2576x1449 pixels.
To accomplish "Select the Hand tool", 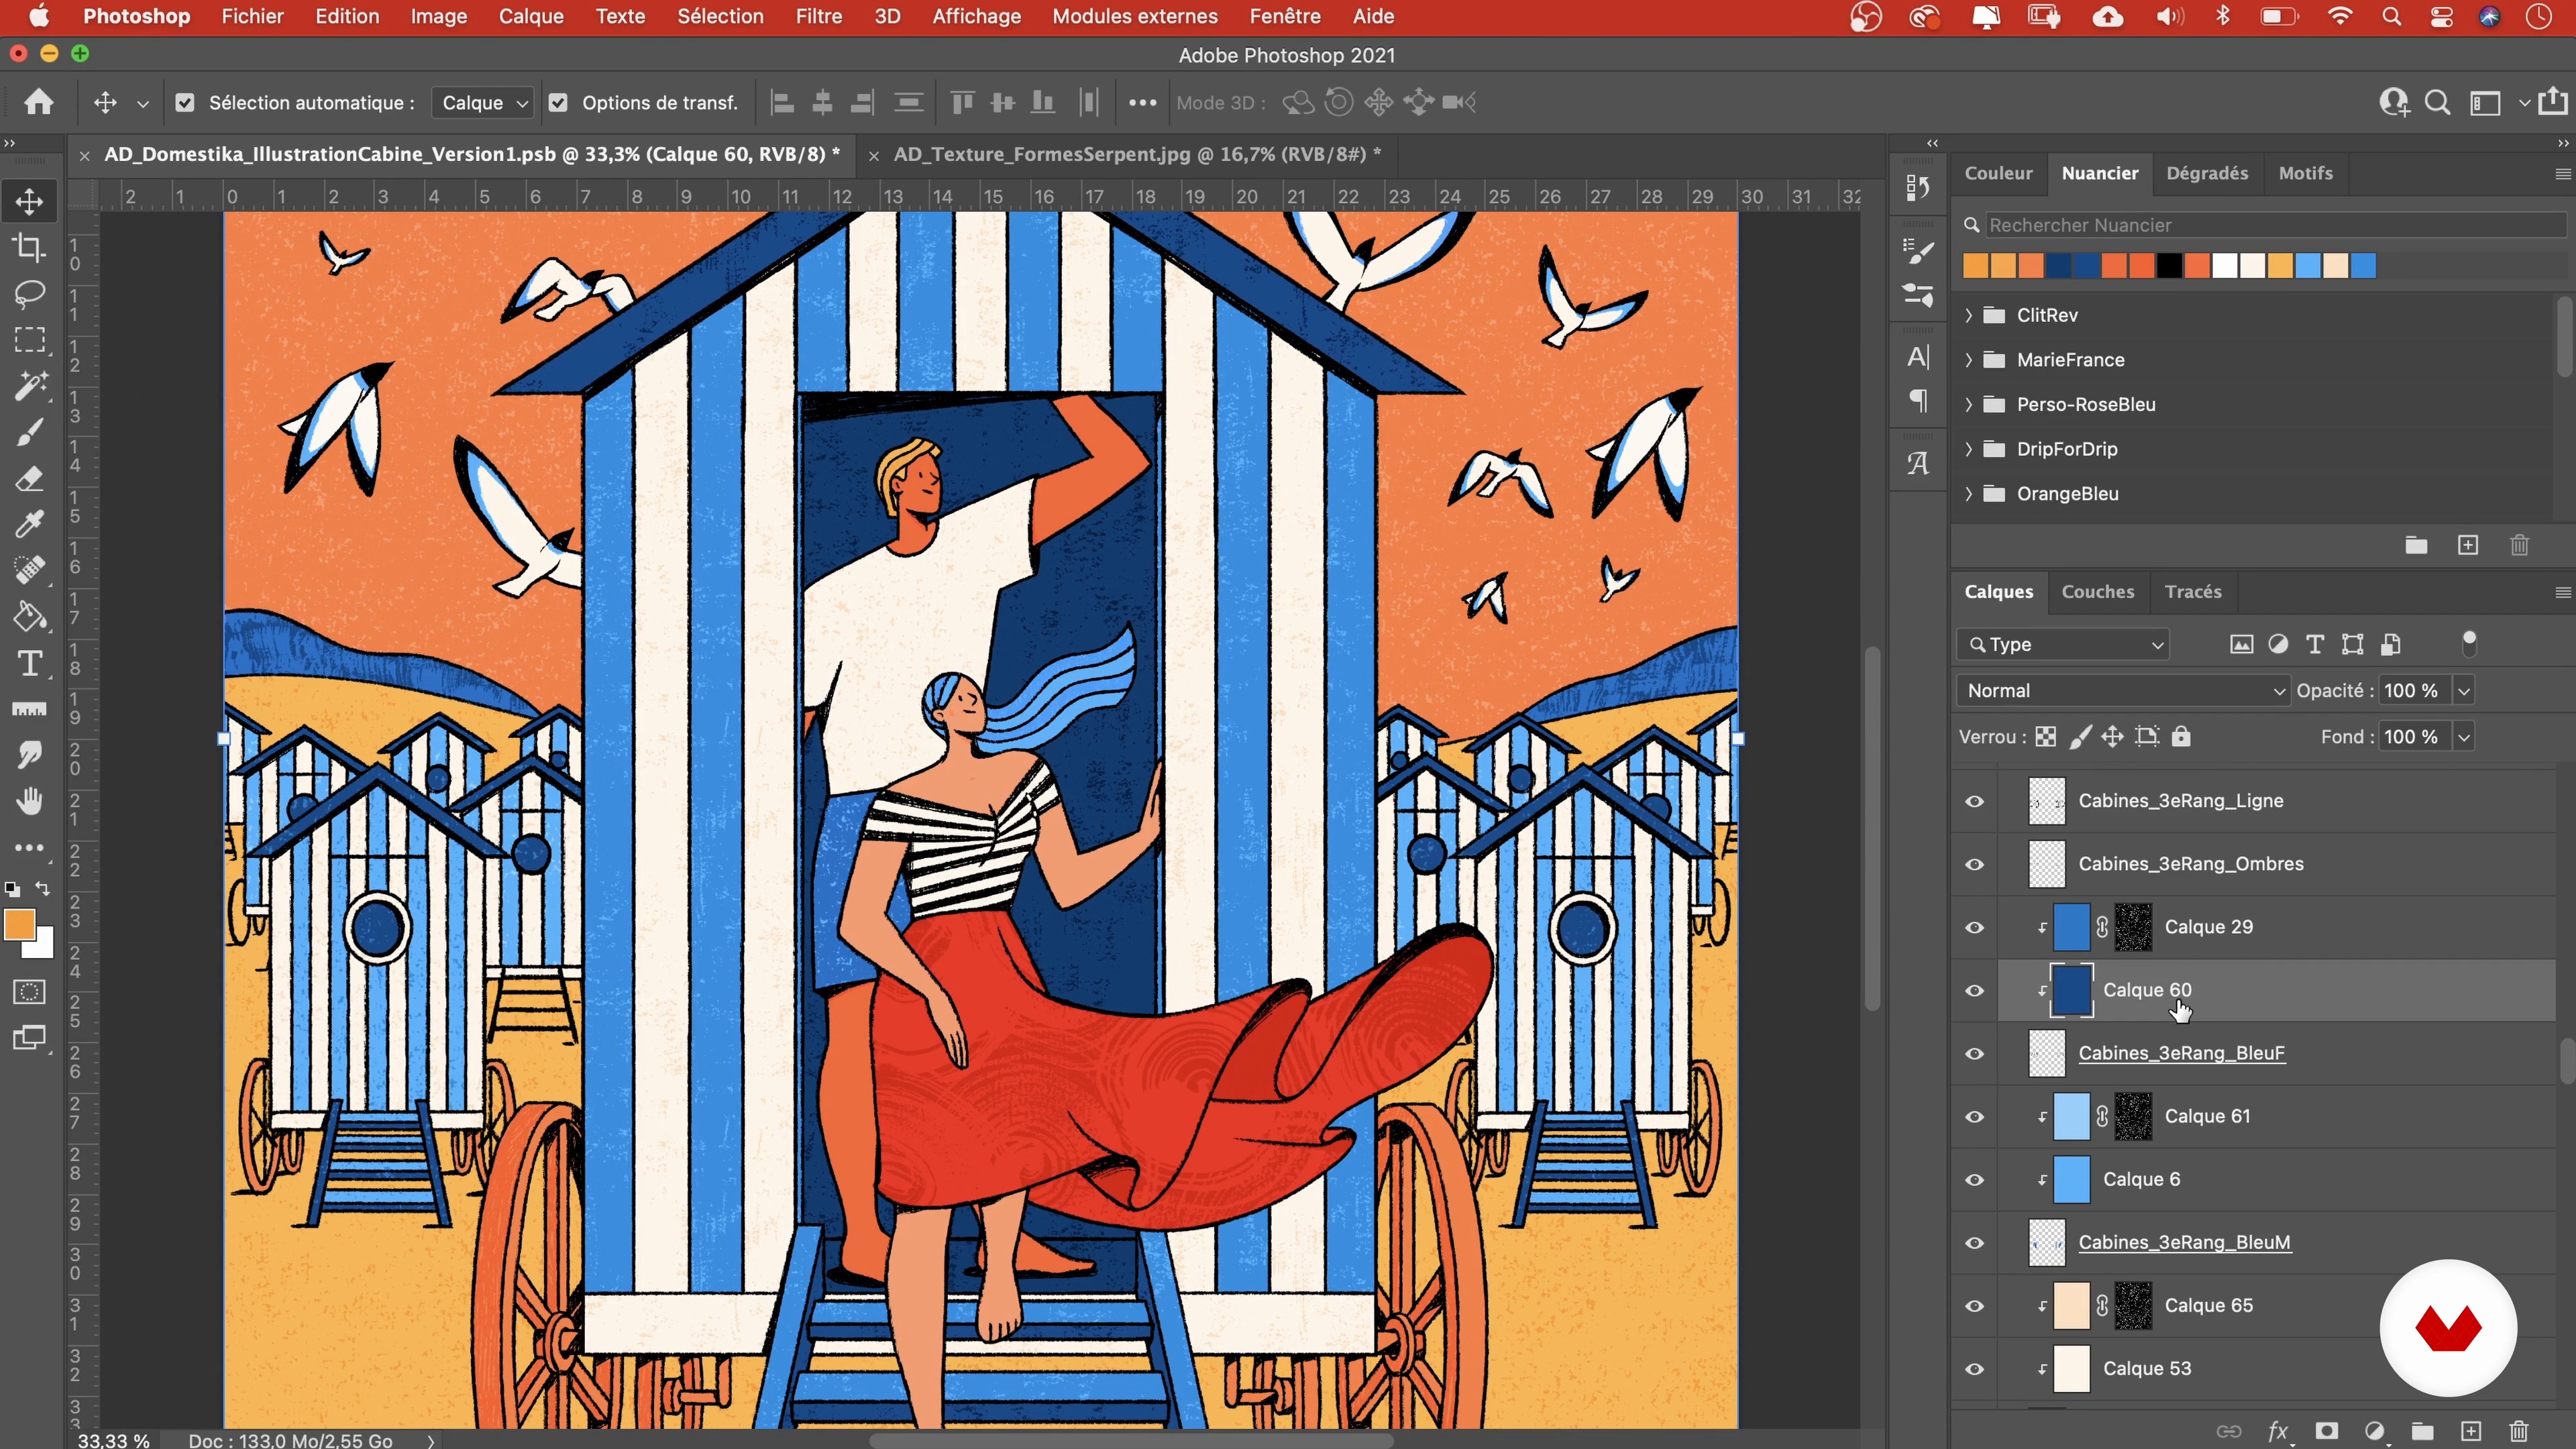I will (x=29, y=801).
